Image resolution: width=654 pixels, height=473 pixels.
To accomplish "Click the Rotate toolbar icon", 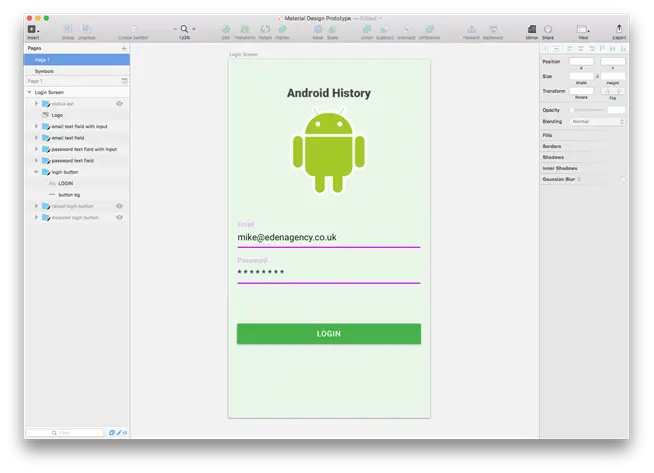I will click(x=265, y=29).
